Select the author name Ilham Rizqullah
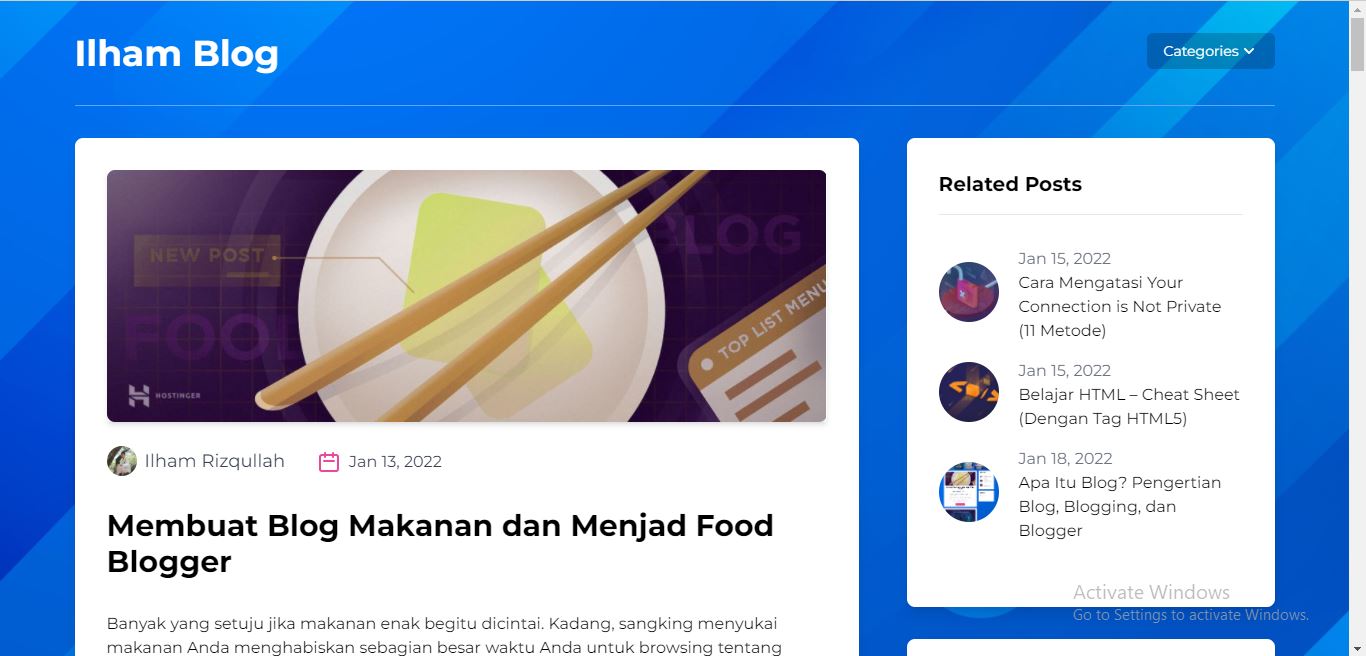The height and width of the screenshot is (656, 1366). (x=215, y=461)
